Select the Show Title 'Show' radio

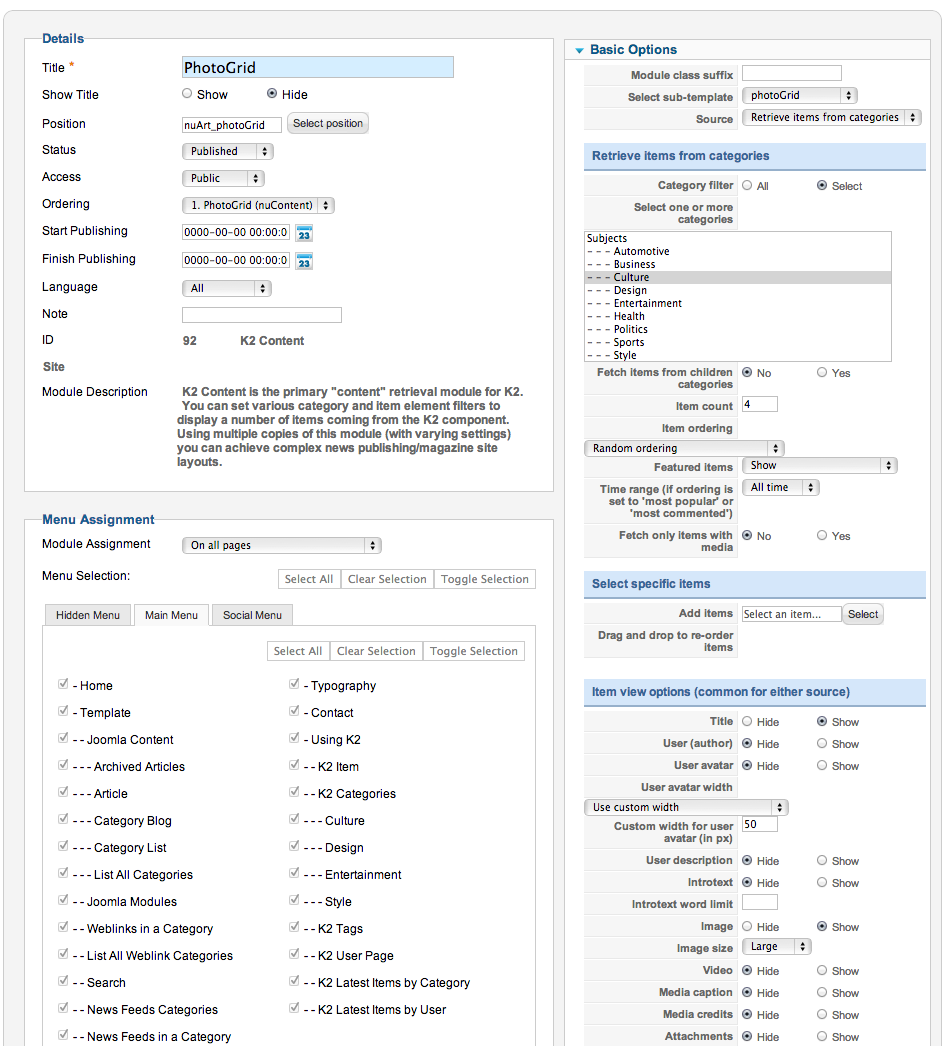(x=187, y=94)
